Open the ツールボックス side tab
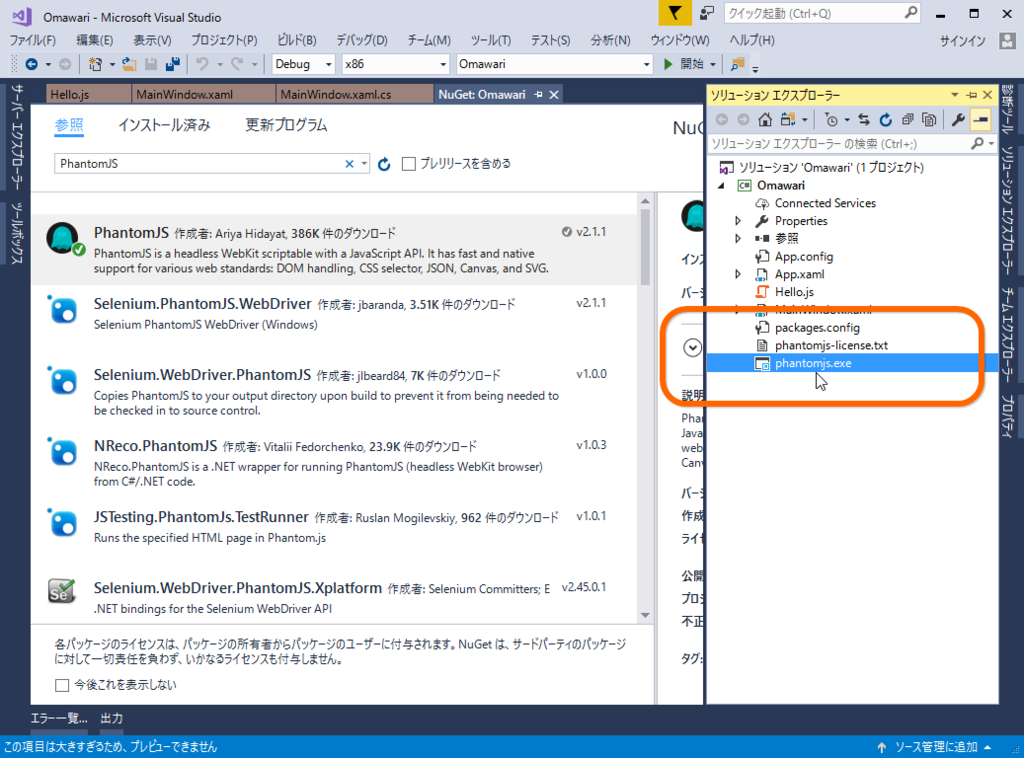The width and height of the screenshot is (1024, 758). click(x=16, y=234)
